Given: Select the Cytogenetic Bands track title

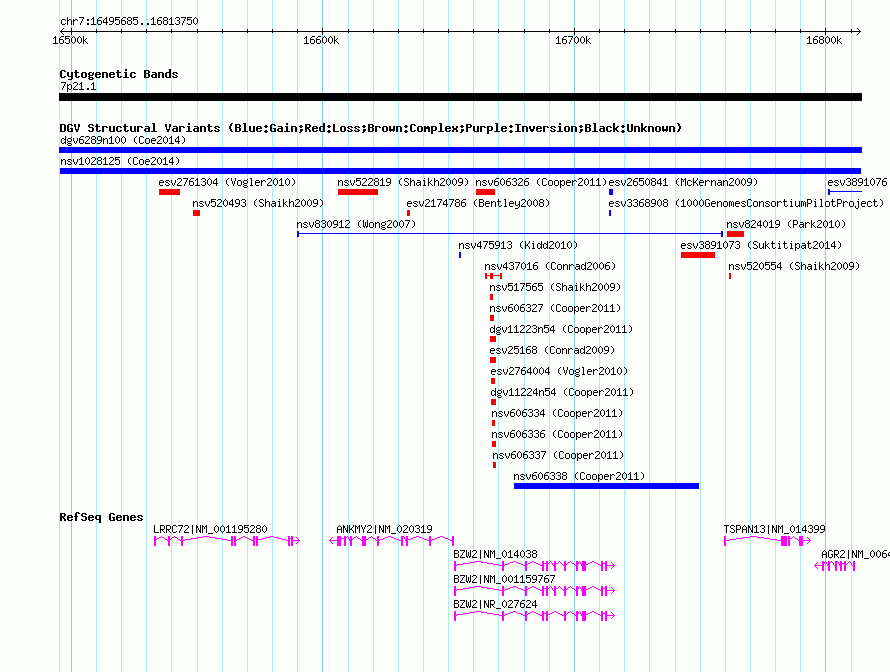Looking at the screenshot, I should point(119,74).
